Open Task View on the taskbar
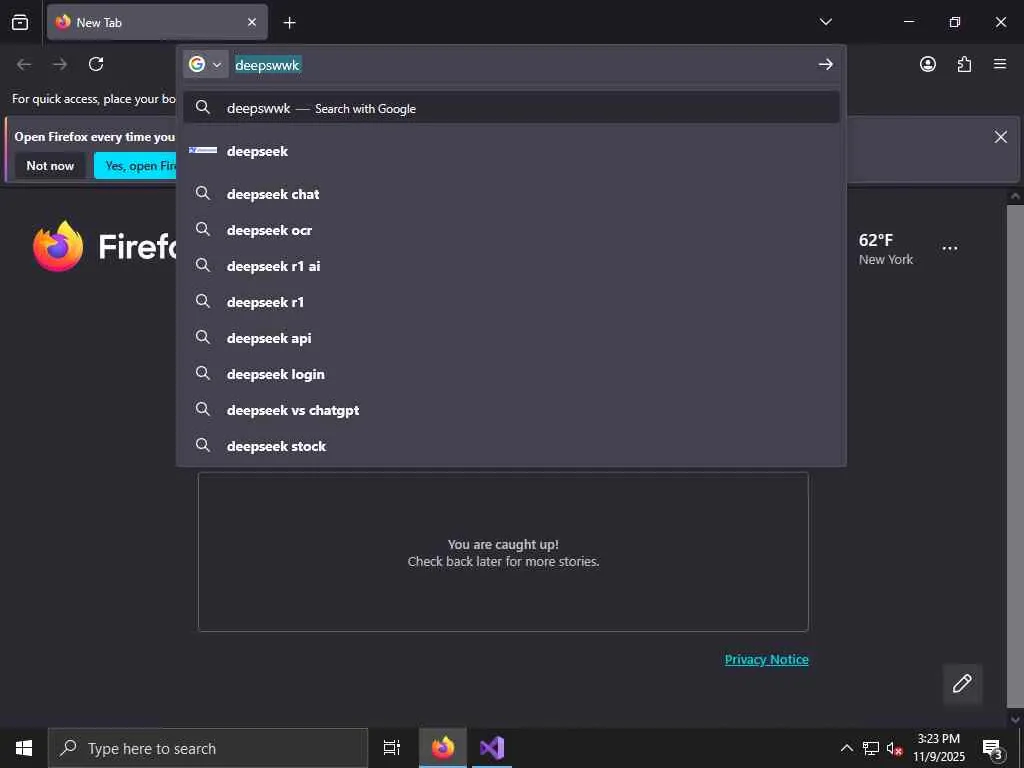 392,748
